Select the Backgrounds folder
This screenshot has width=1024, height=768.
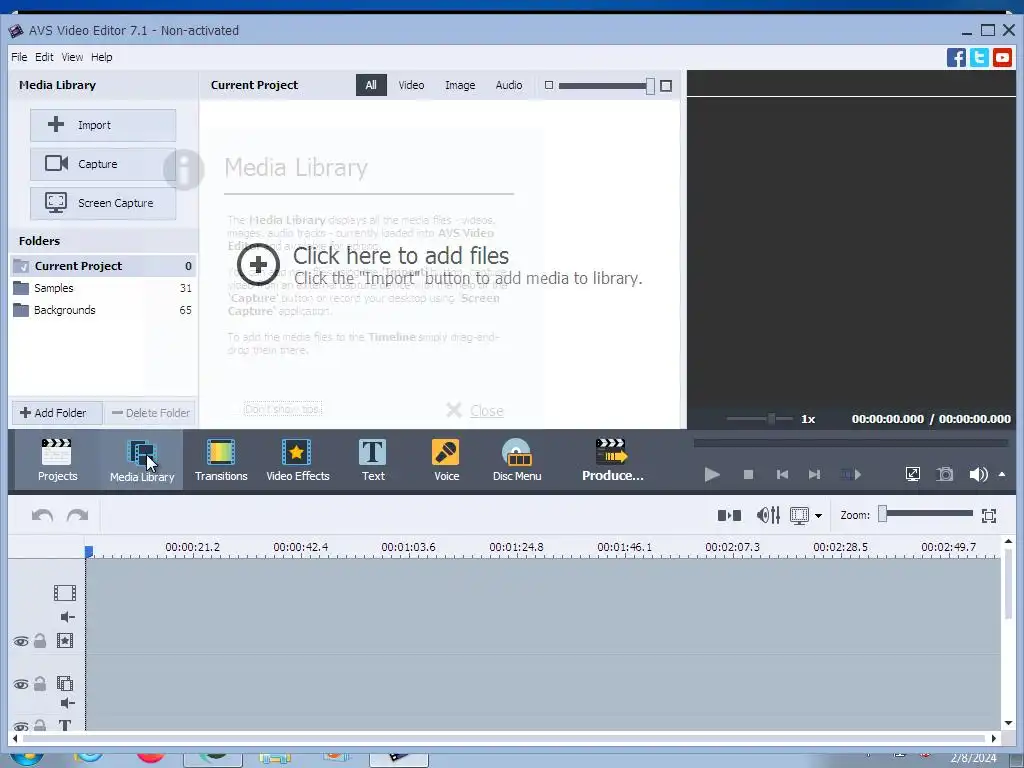(103, 310)
